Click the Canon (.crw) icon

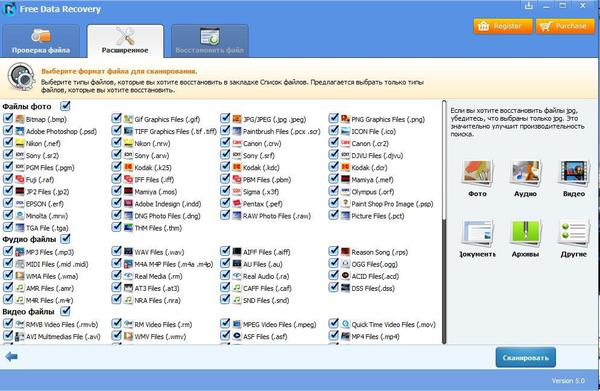(237, 143)
